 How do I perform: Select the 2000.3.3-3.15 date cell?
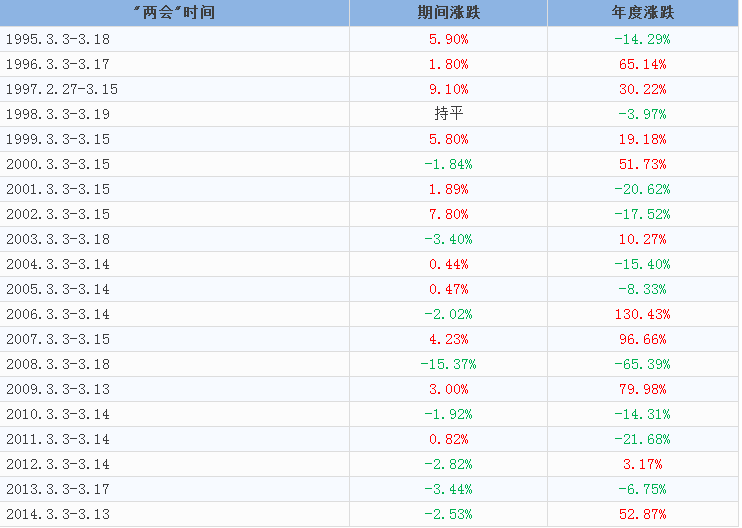pyautogui.click(x=57, y=164)
